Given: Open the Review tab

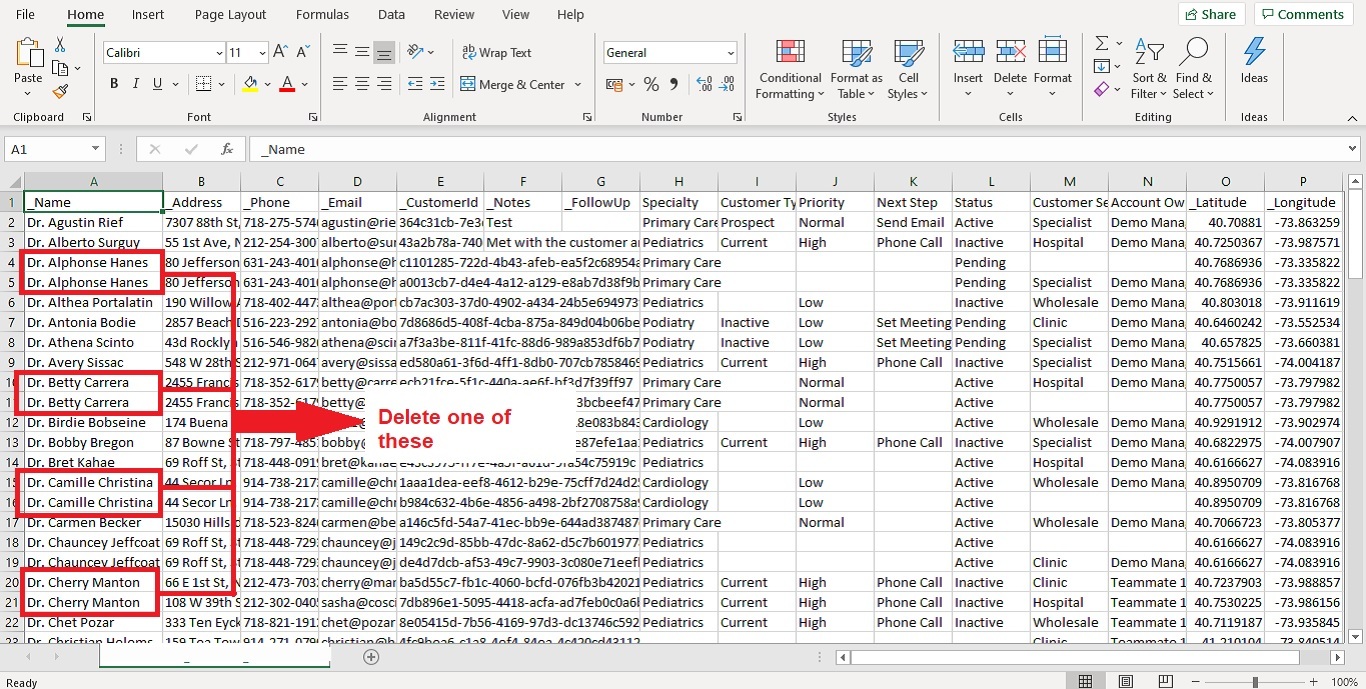Looking at the screenshot, I should [x=454, y=14].
